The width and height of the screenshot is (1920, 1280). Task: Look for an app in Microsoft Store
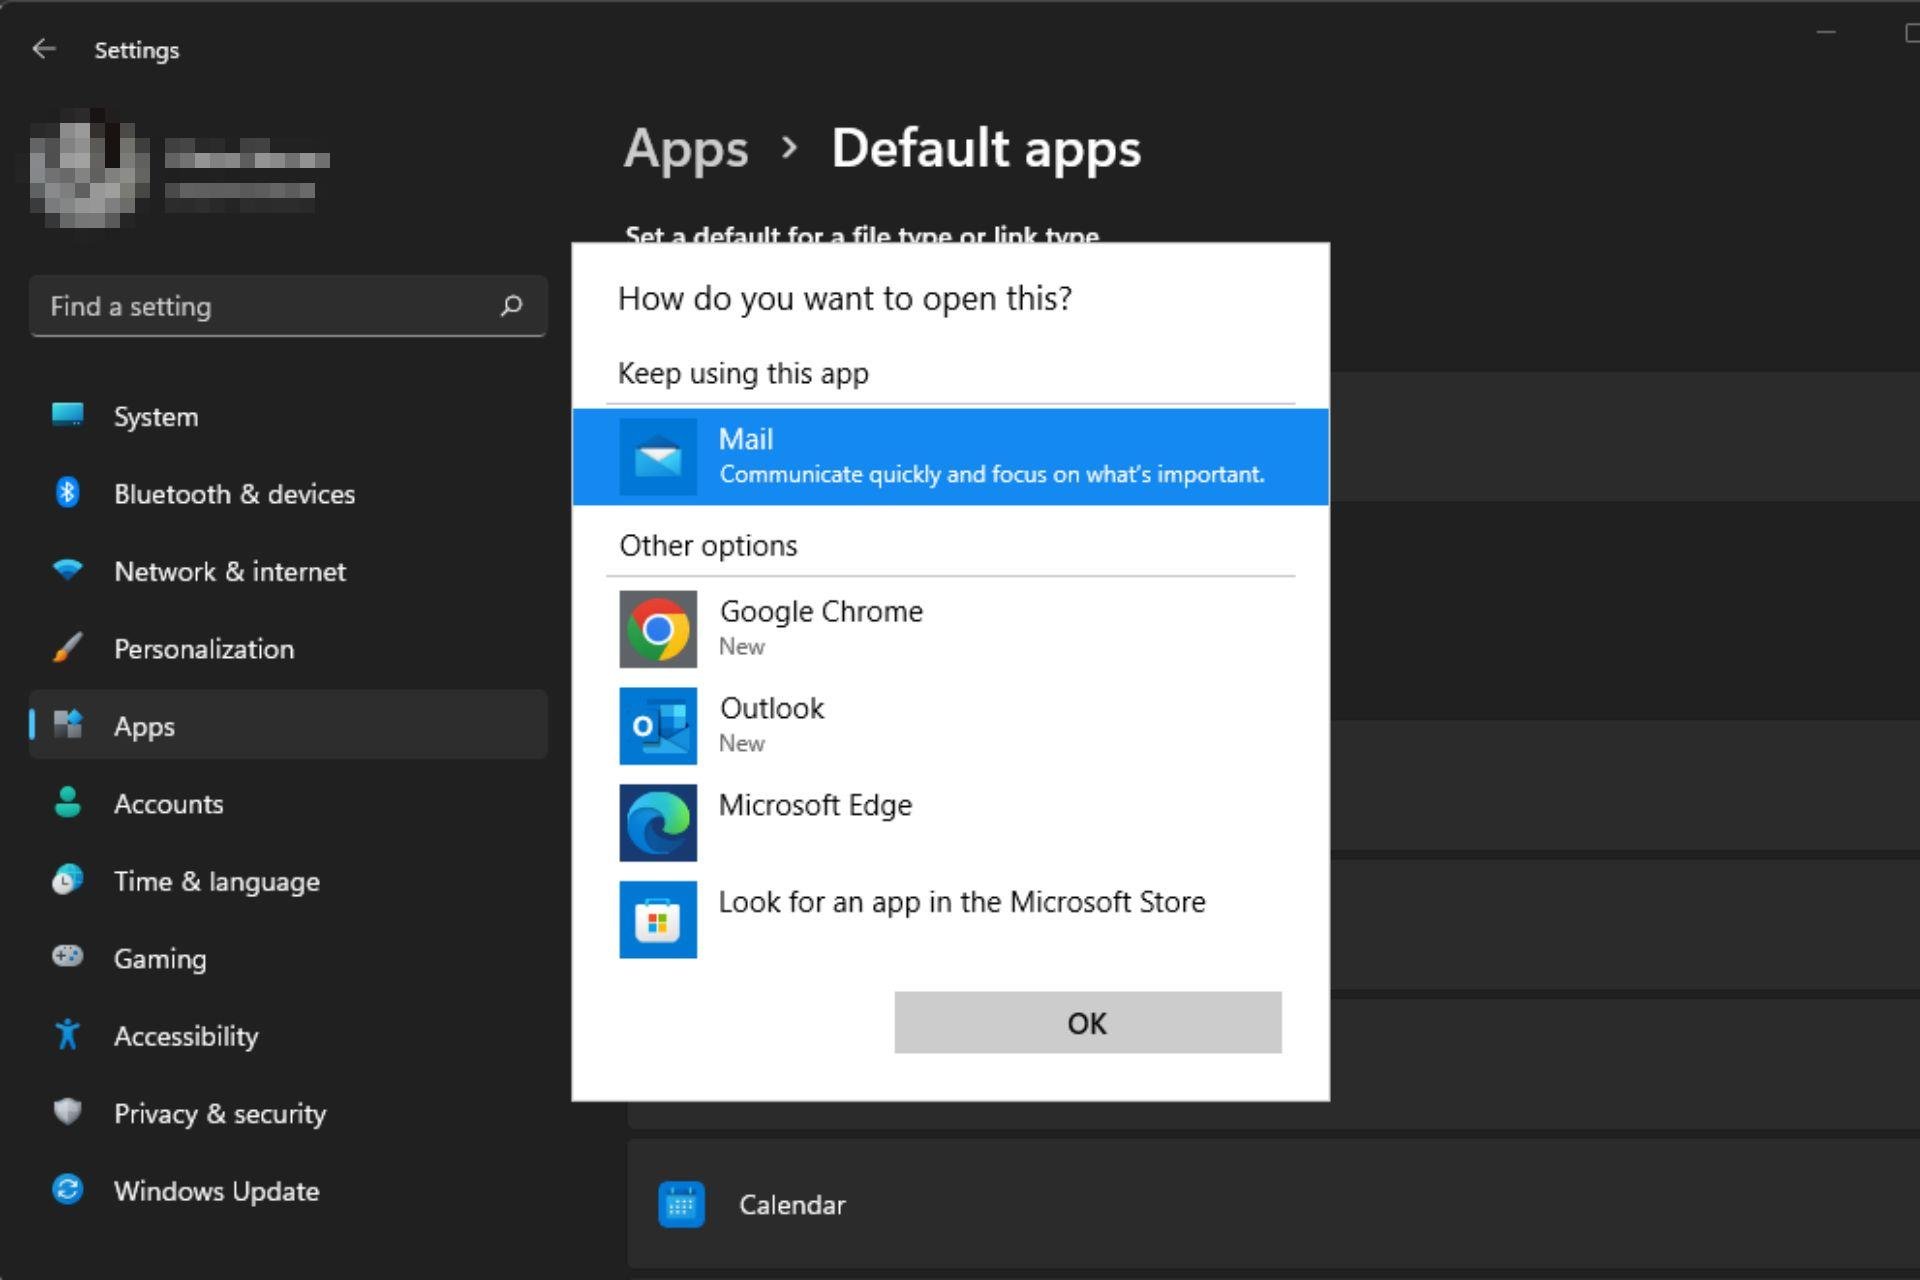coord(950,920)
